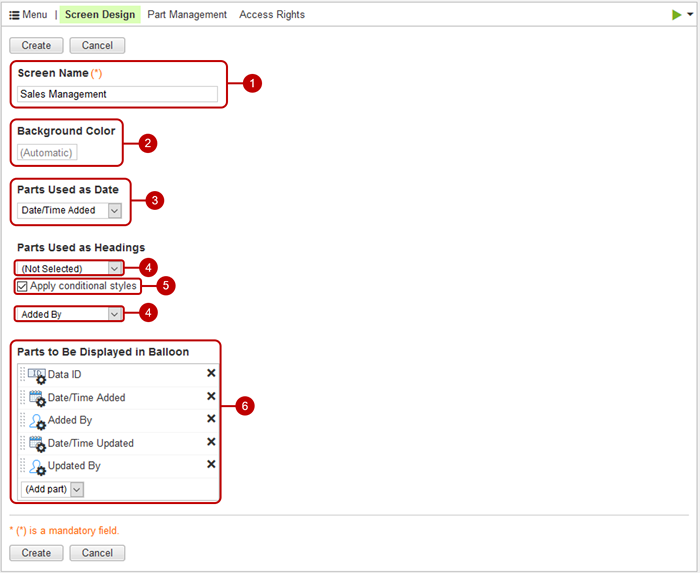Open the (Add part) dropdown
The width and height of the screenshot is (700, 573).
pyautogui.click(x=52, y=489)
